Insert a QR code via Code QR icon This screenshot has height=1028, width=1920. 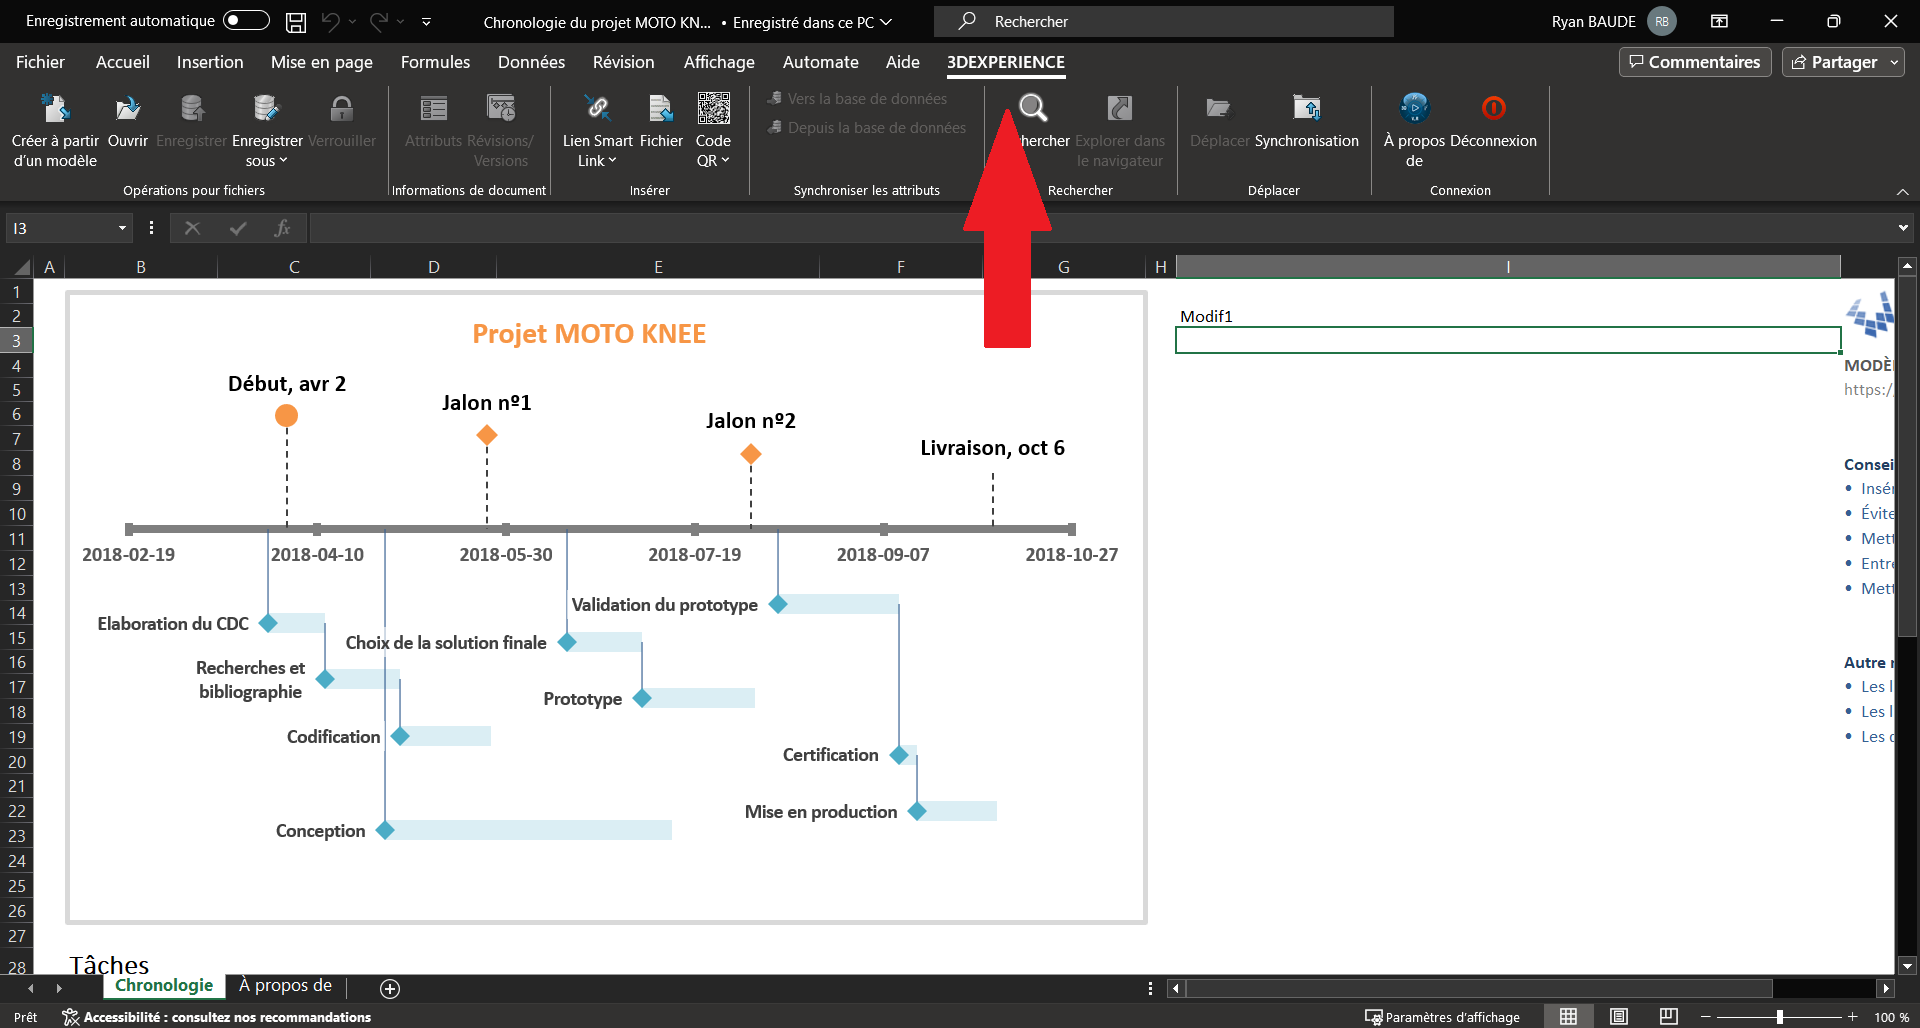pos(713,109)
